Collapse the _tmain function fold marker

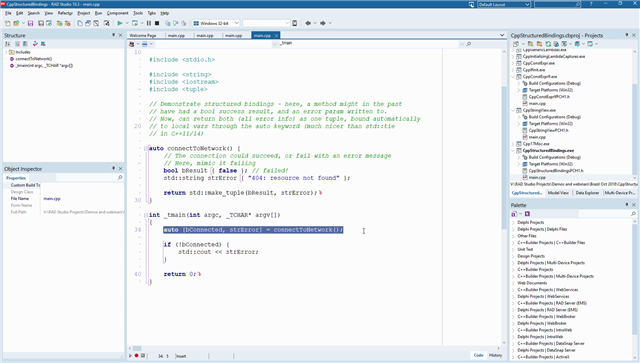click(x=146, y=215)
